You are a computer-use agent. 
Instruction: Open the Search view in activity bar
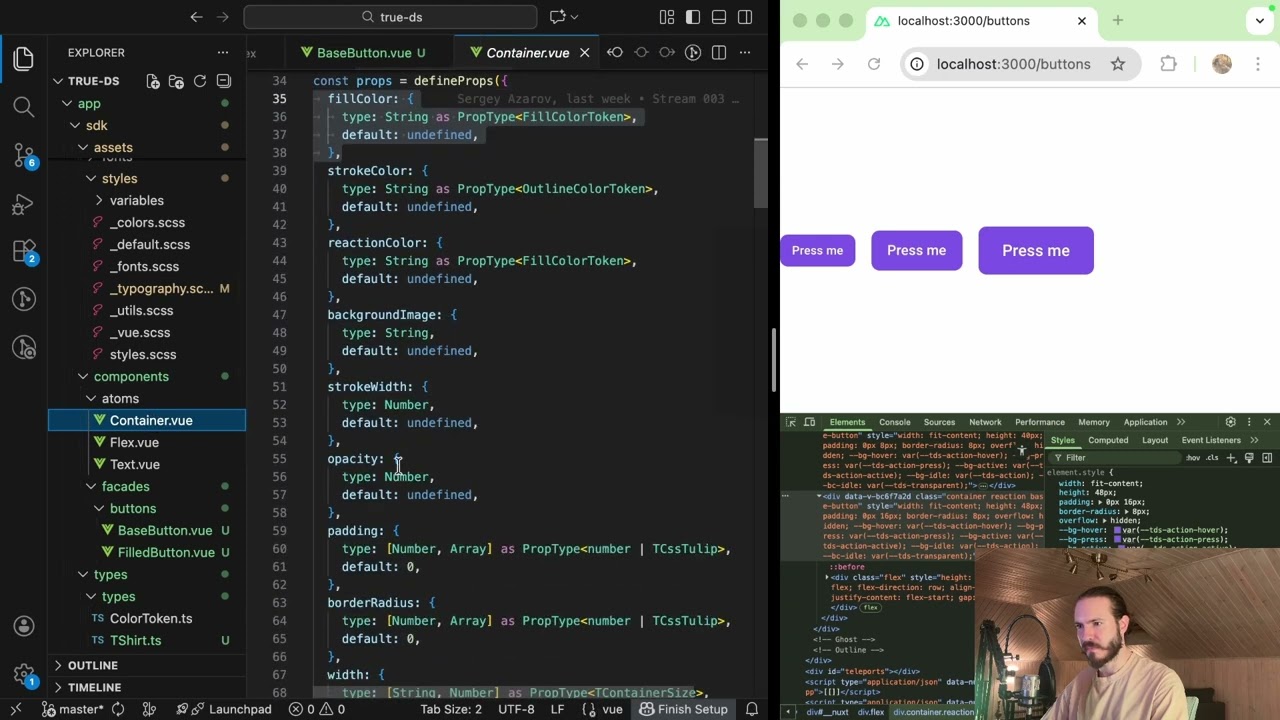tap(24, 106)
